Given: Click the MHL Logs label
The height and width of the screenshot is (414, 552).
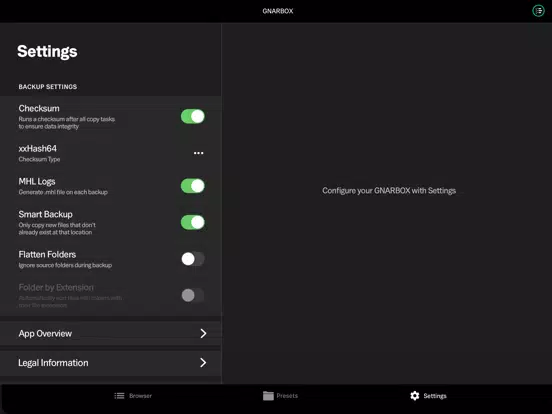Looking at the screenshot, I should click(x=37, y=182).
